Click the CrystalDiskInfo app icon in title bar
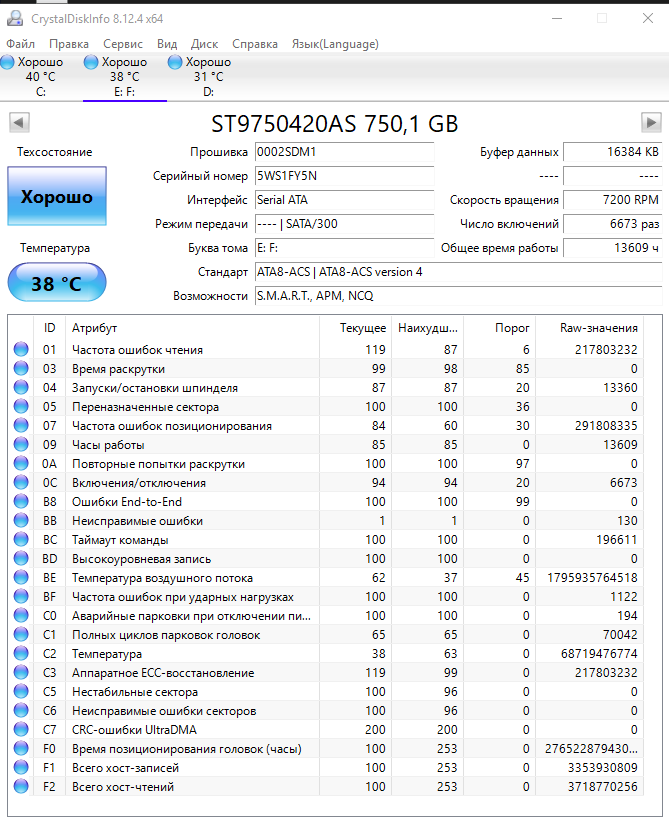The height and width of the screenshot is (825, 669). point(15,18)
